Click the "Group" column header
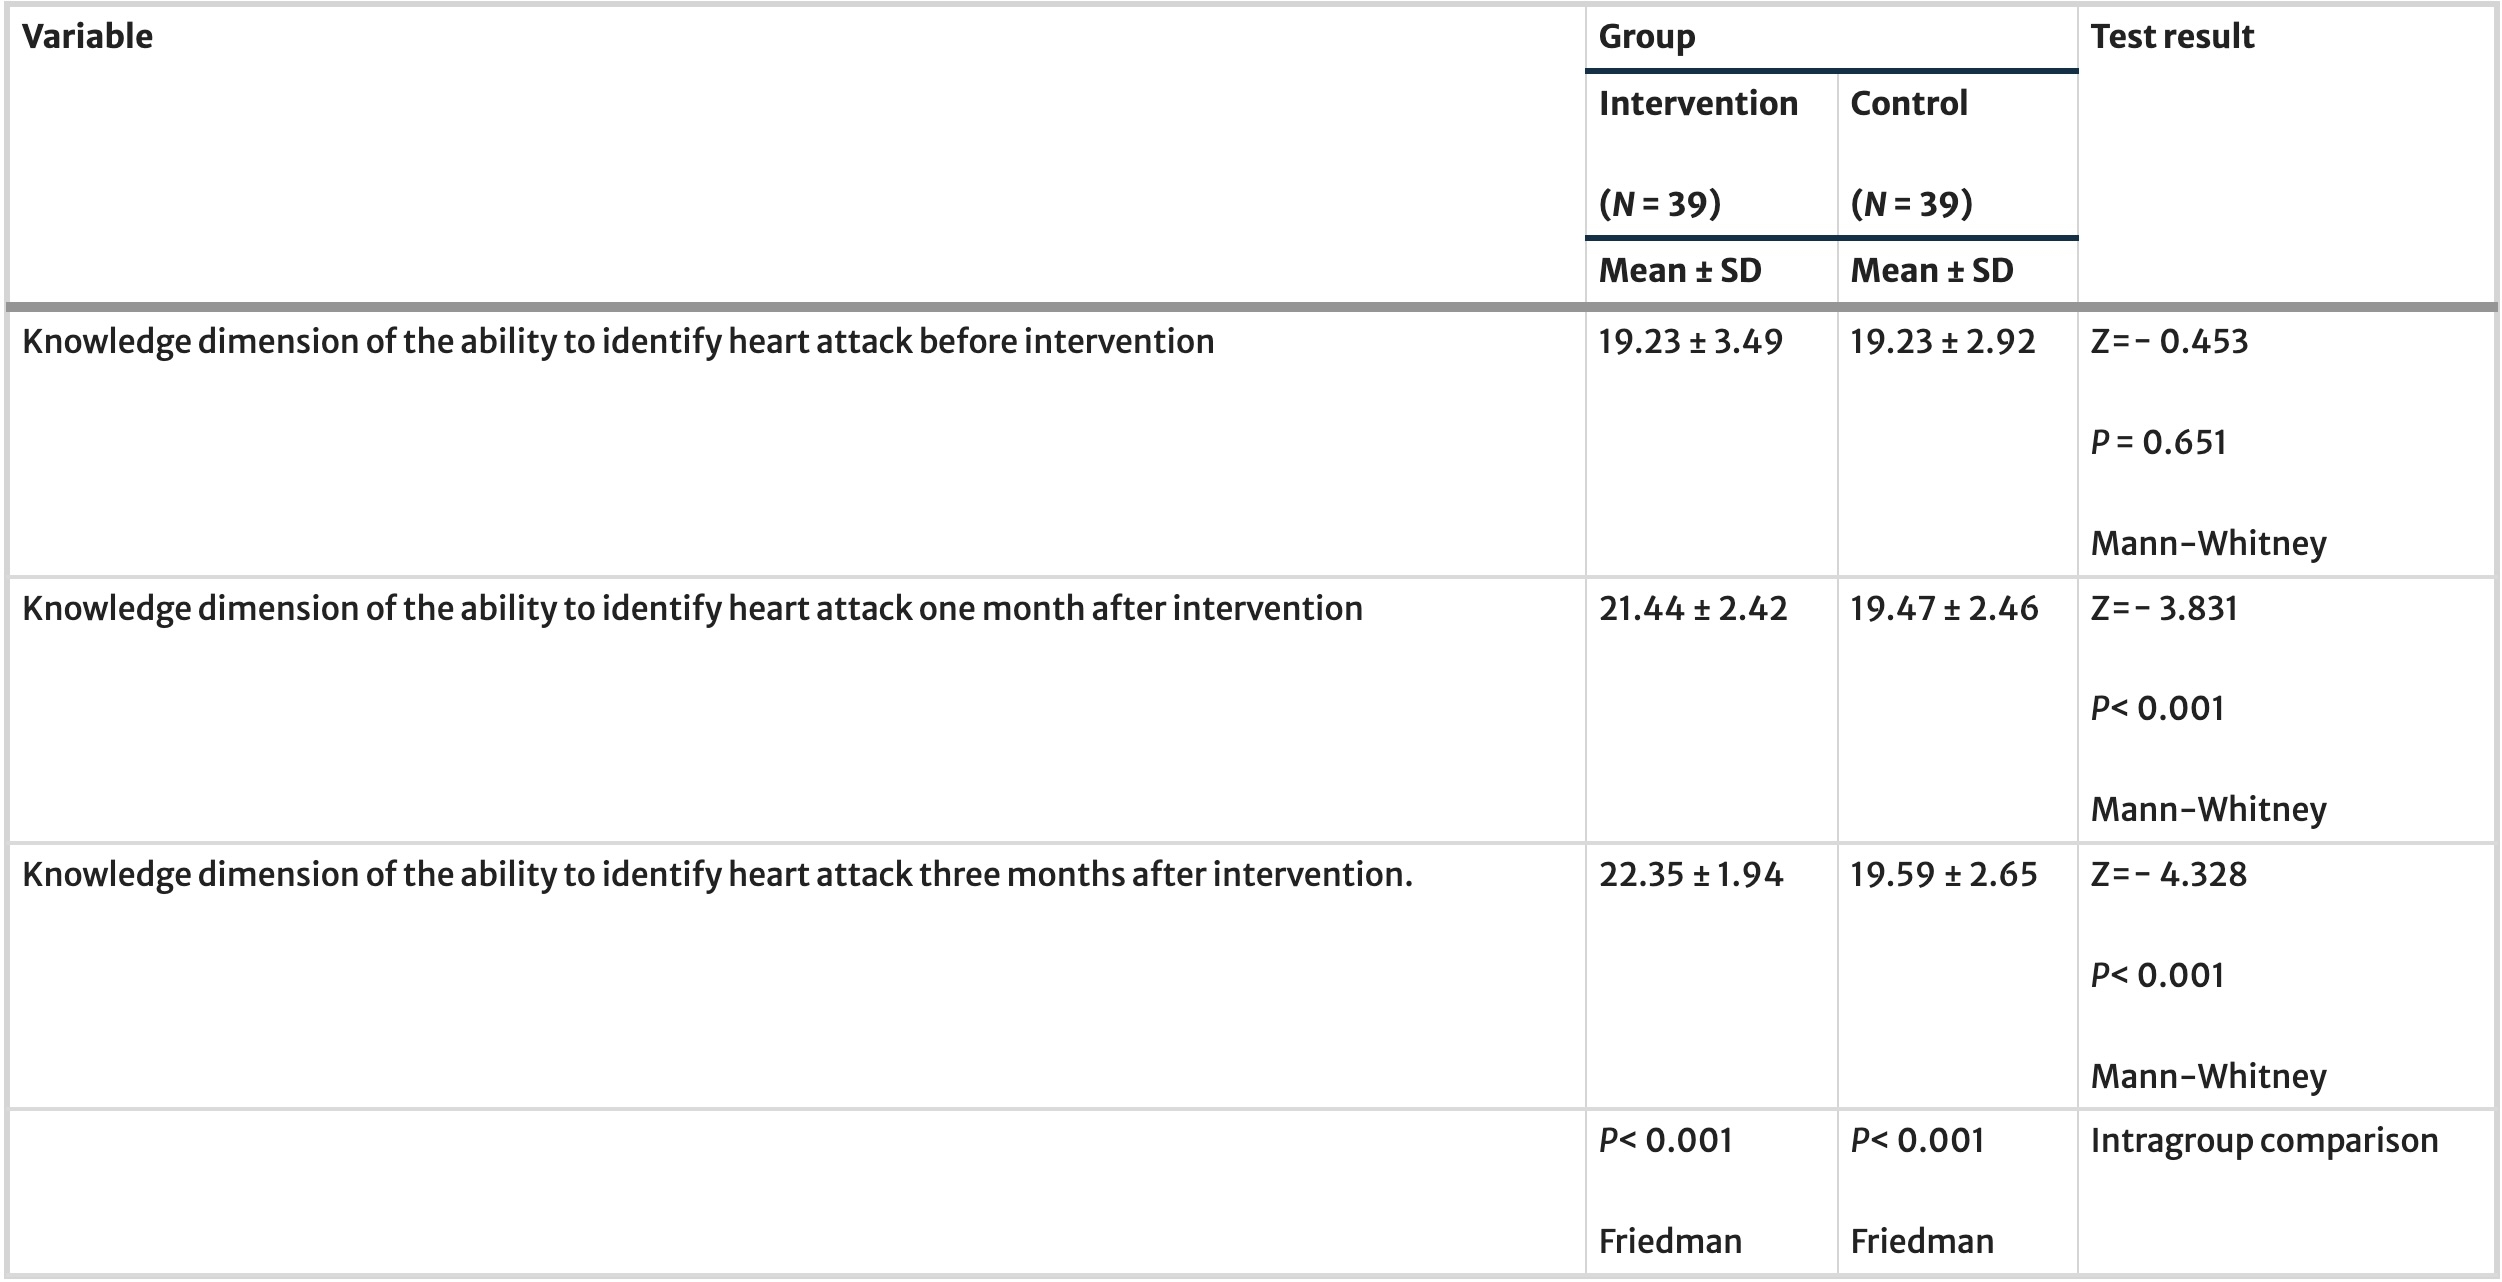 [1646, 37]
